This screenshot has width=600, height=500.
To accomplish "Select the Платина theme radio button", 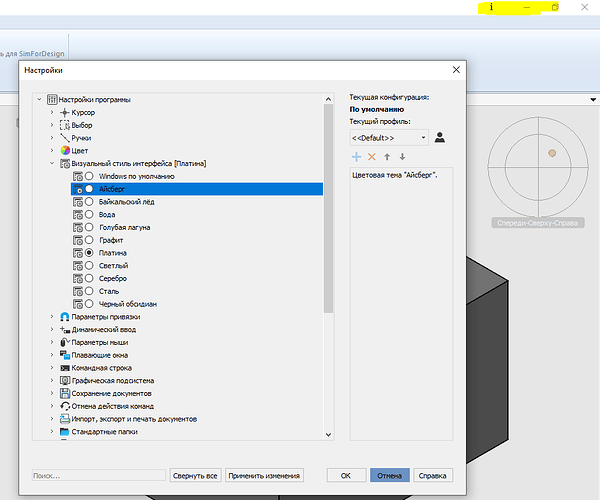I will pos(89,252).
